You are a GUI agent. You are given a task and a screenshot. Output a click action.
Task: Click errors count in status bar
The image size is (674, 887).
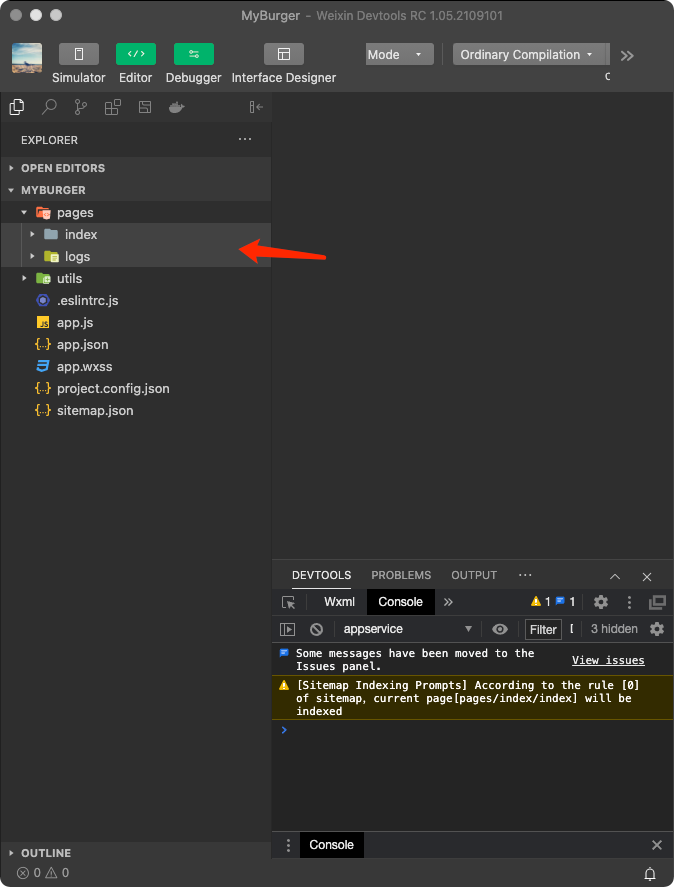point(29,873)
